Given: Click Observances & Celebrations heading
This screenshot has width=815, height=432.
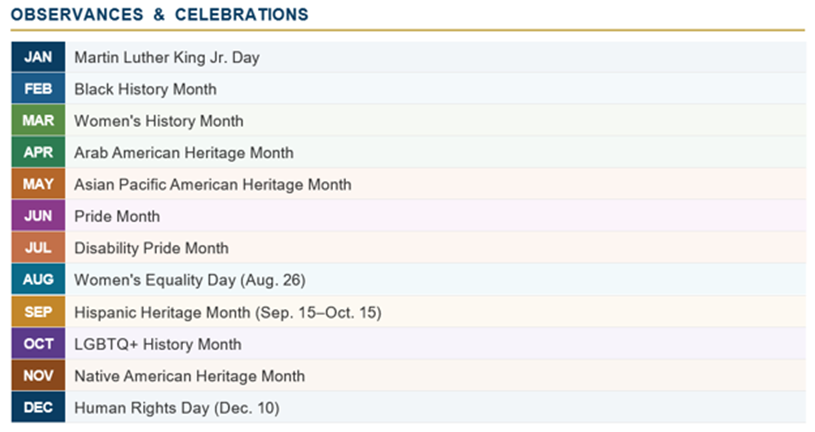Looking at the screenshot, I should coord(160,15).
